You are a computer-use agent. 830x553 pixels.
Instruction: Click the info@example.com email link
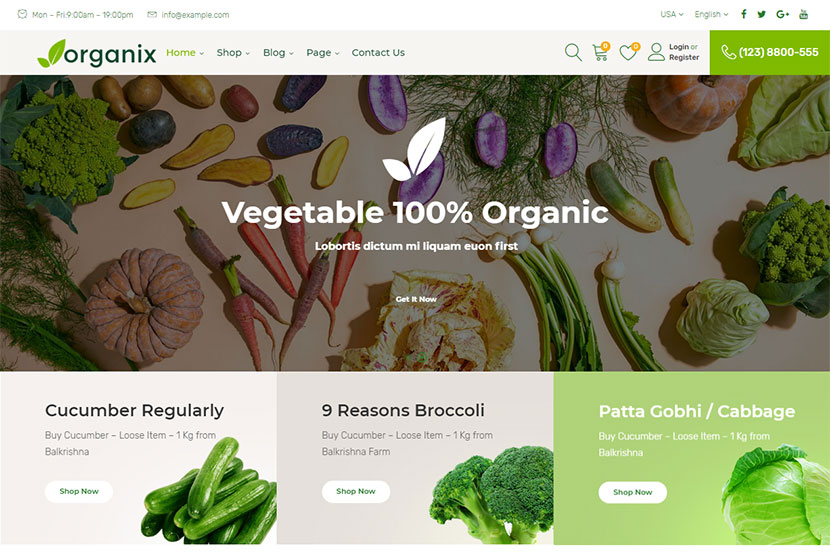[195, 15]
